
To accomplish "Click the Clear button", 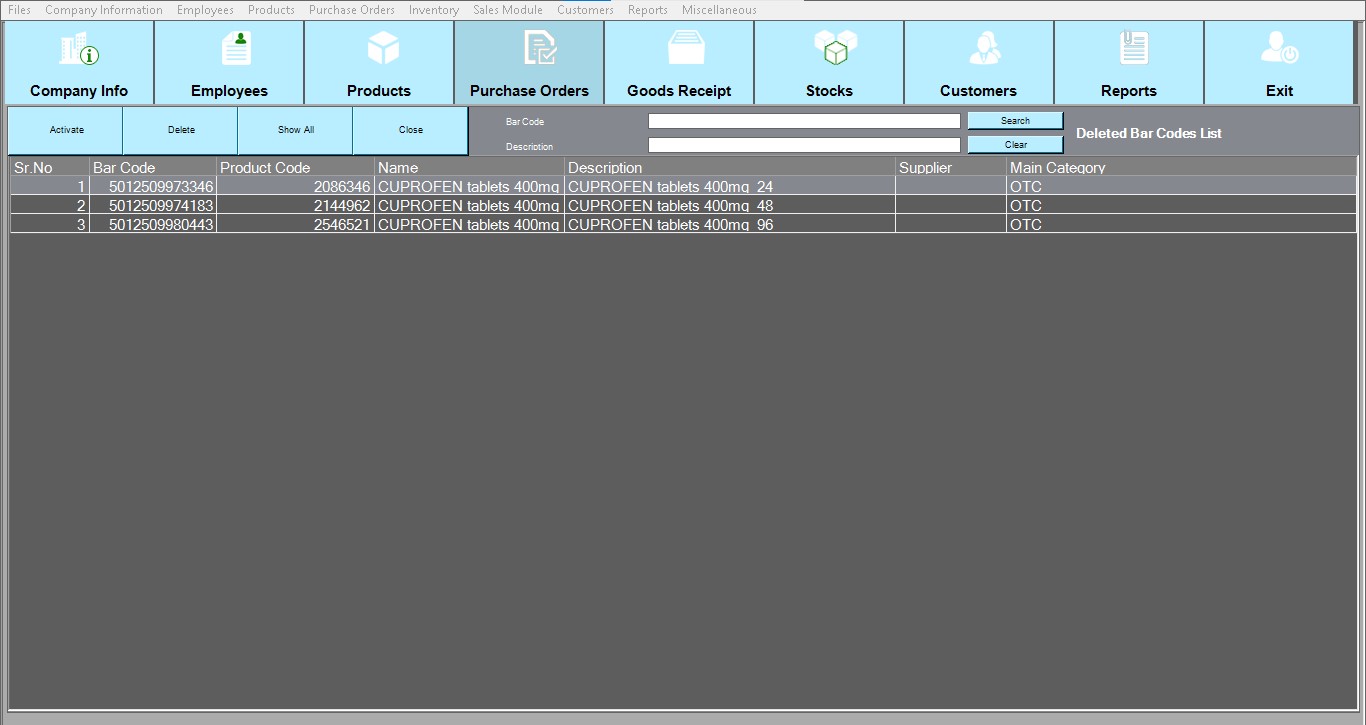I will point(1015,145).
